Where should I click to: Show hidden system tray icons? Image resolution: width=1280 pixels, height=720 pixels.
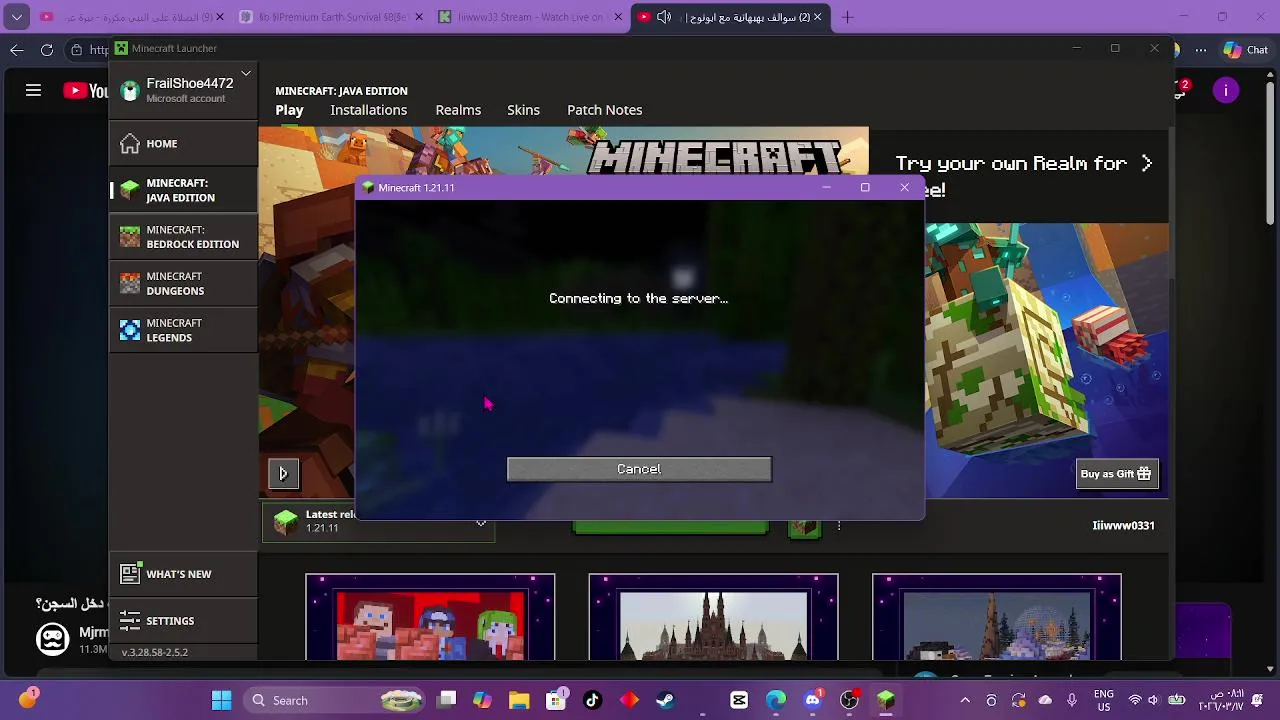(964, 700)
